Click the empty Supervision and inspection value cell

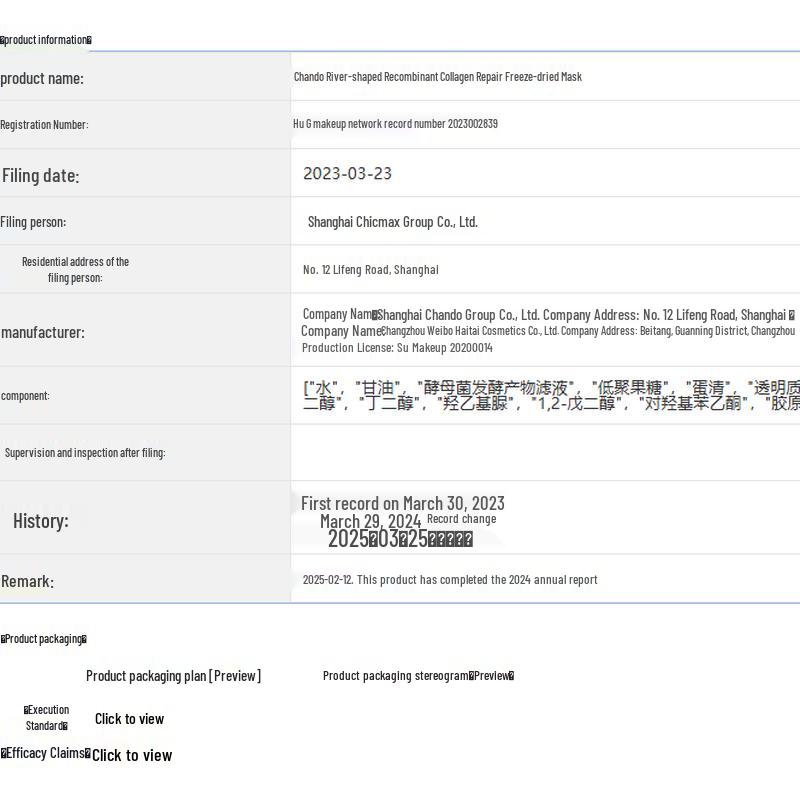[x=545, y=453]
